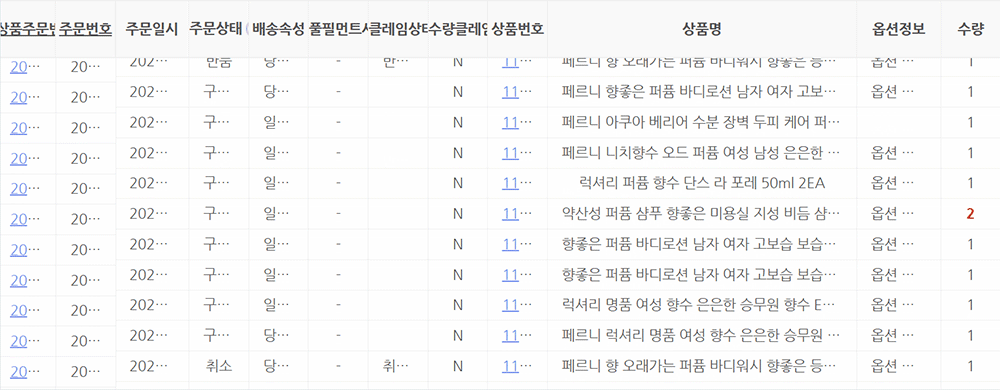Click the 주문일시 column header

pos(151,29)
